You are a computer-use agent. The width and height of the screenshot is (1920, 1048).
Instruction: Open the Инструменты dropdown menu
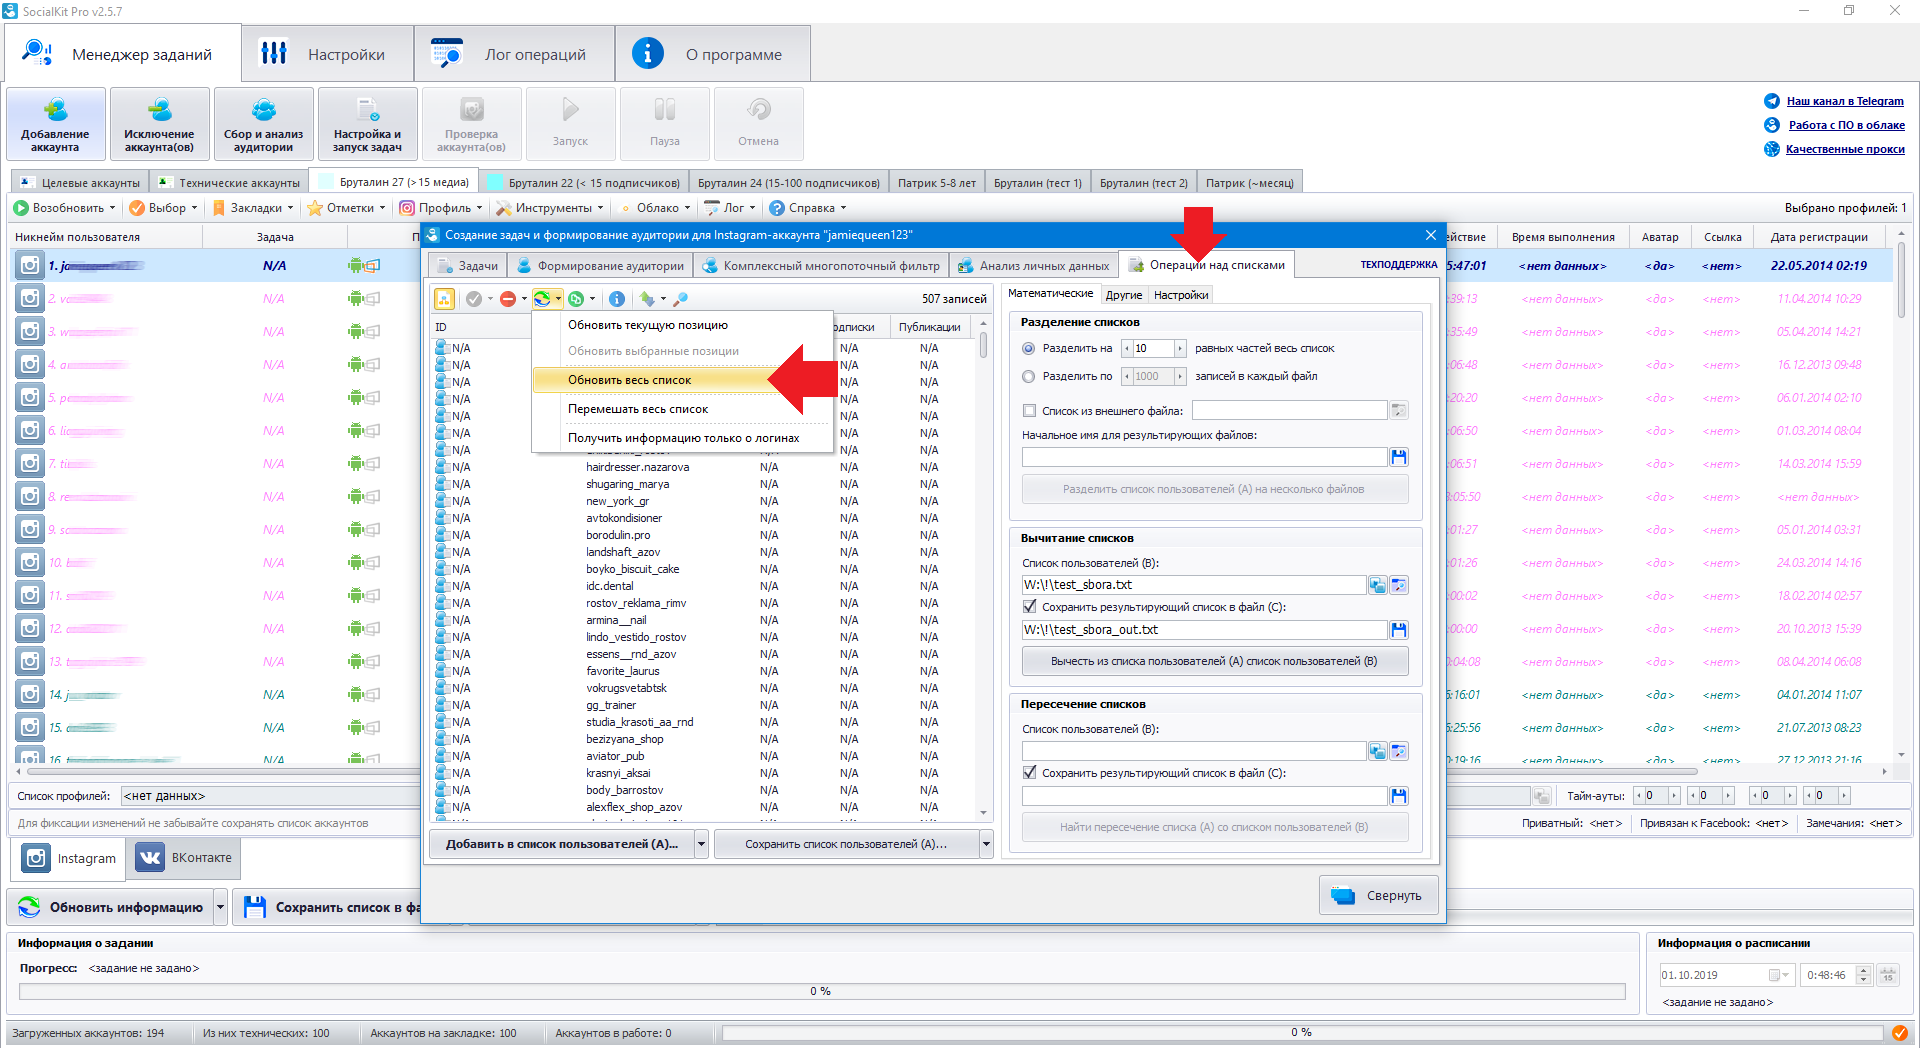(x=550, y=208)
